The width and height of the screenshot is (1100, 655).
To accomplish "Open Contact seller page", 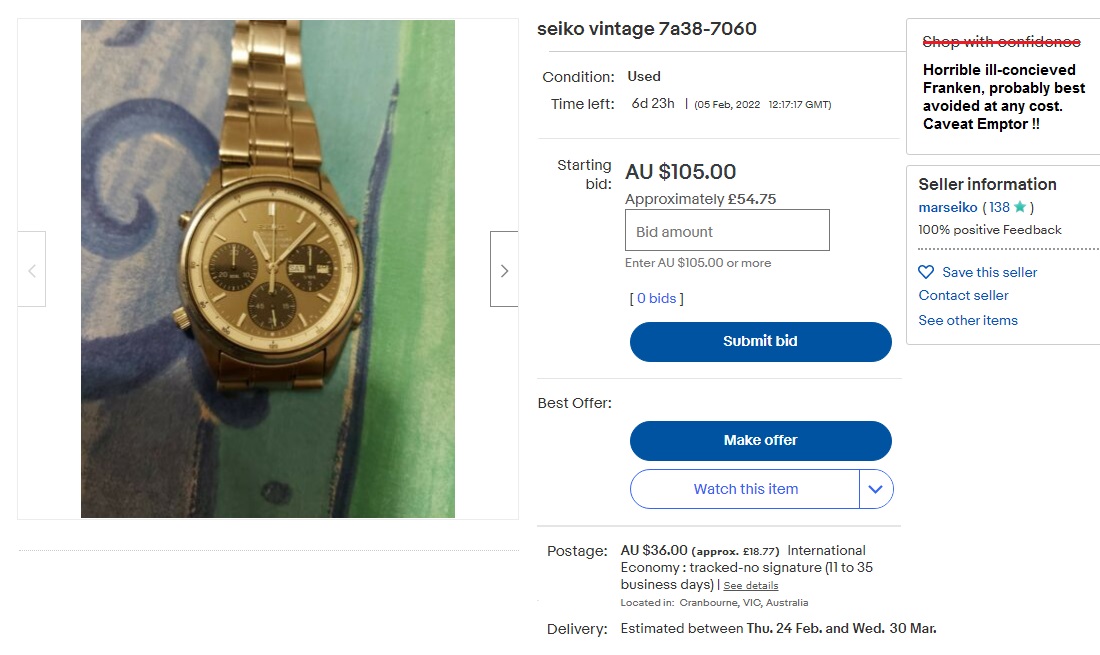I will pos(963,295).
